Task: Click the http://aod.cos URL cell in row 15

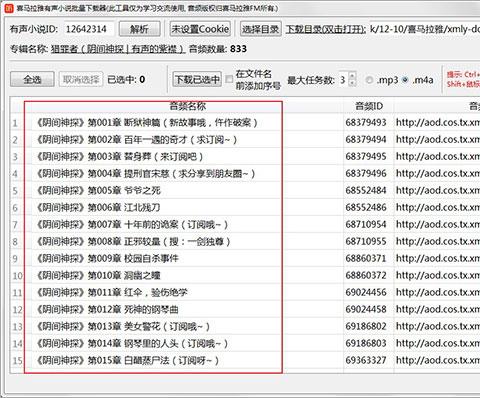Action: pyautogui.click(x=437, y=361)
